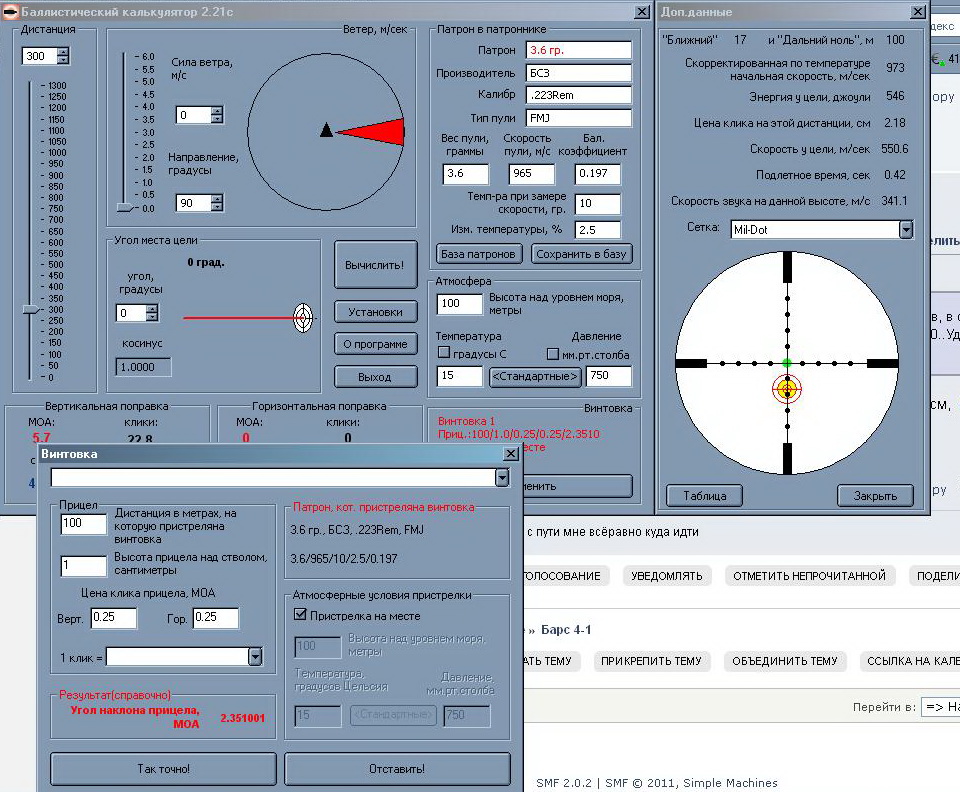Click the red-yellow impact marker on the reticle
This screenshot has height=792, width=960.
(787, 388)
